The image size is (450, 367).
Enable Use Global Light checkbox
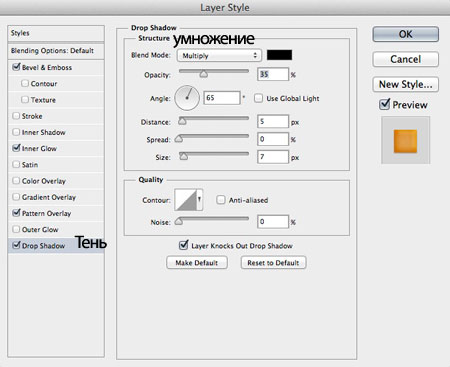[x=258, y=98]
